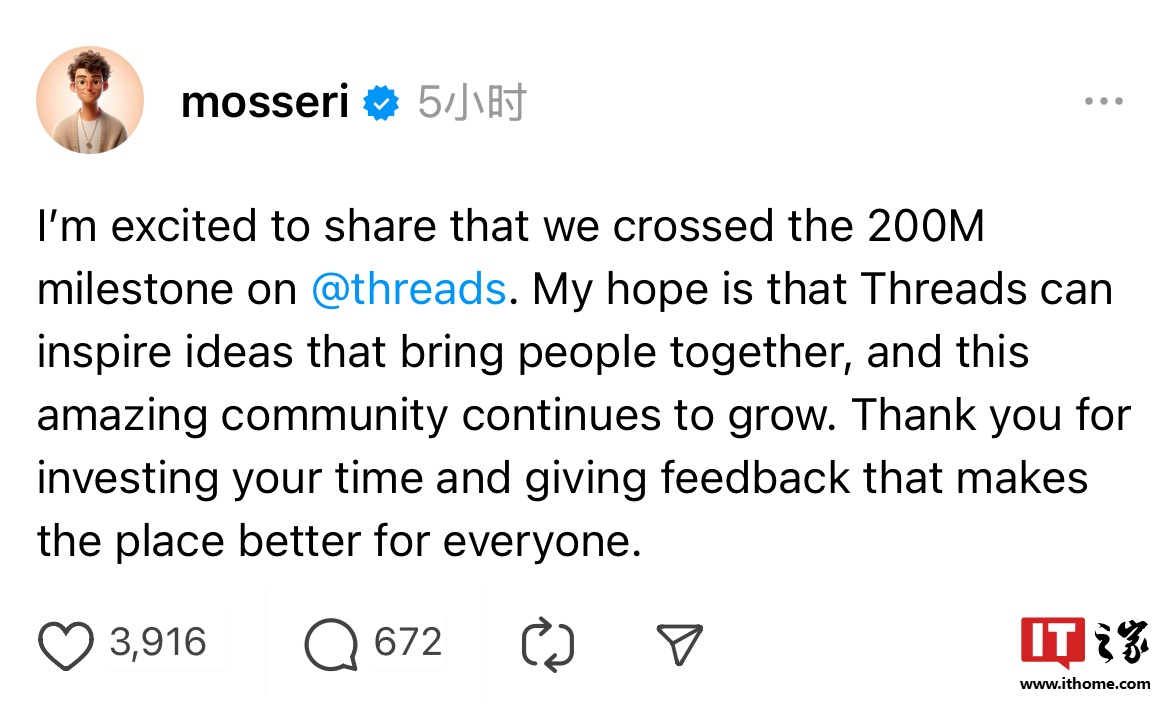Click the line starting "amazing community continues"
1170x715 pixels.
coord(584,415)
